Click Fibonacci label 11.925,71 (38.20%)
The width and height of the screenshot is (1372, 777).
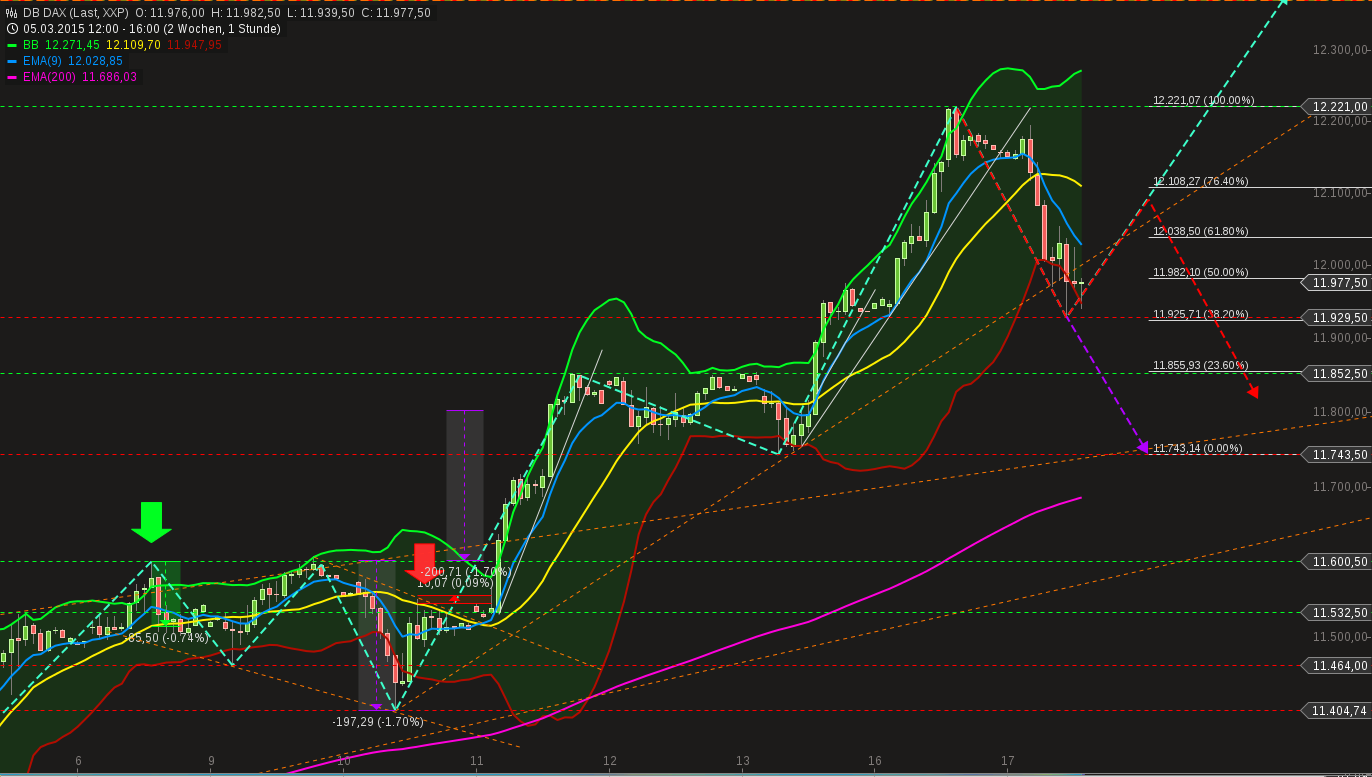click(x=1200, y=314)
